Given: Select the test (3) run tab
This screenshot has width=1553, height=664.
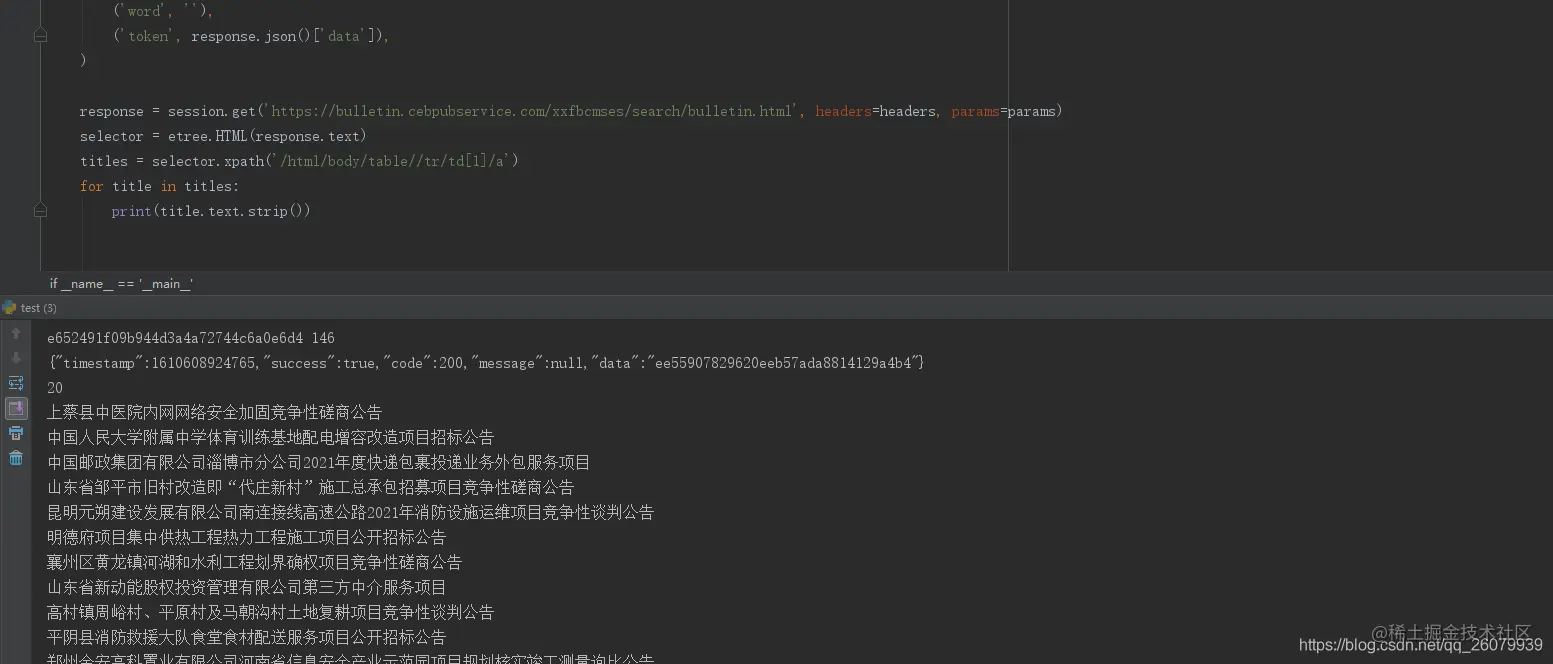Looking at the screenshot, I should [x=30, y=308].
